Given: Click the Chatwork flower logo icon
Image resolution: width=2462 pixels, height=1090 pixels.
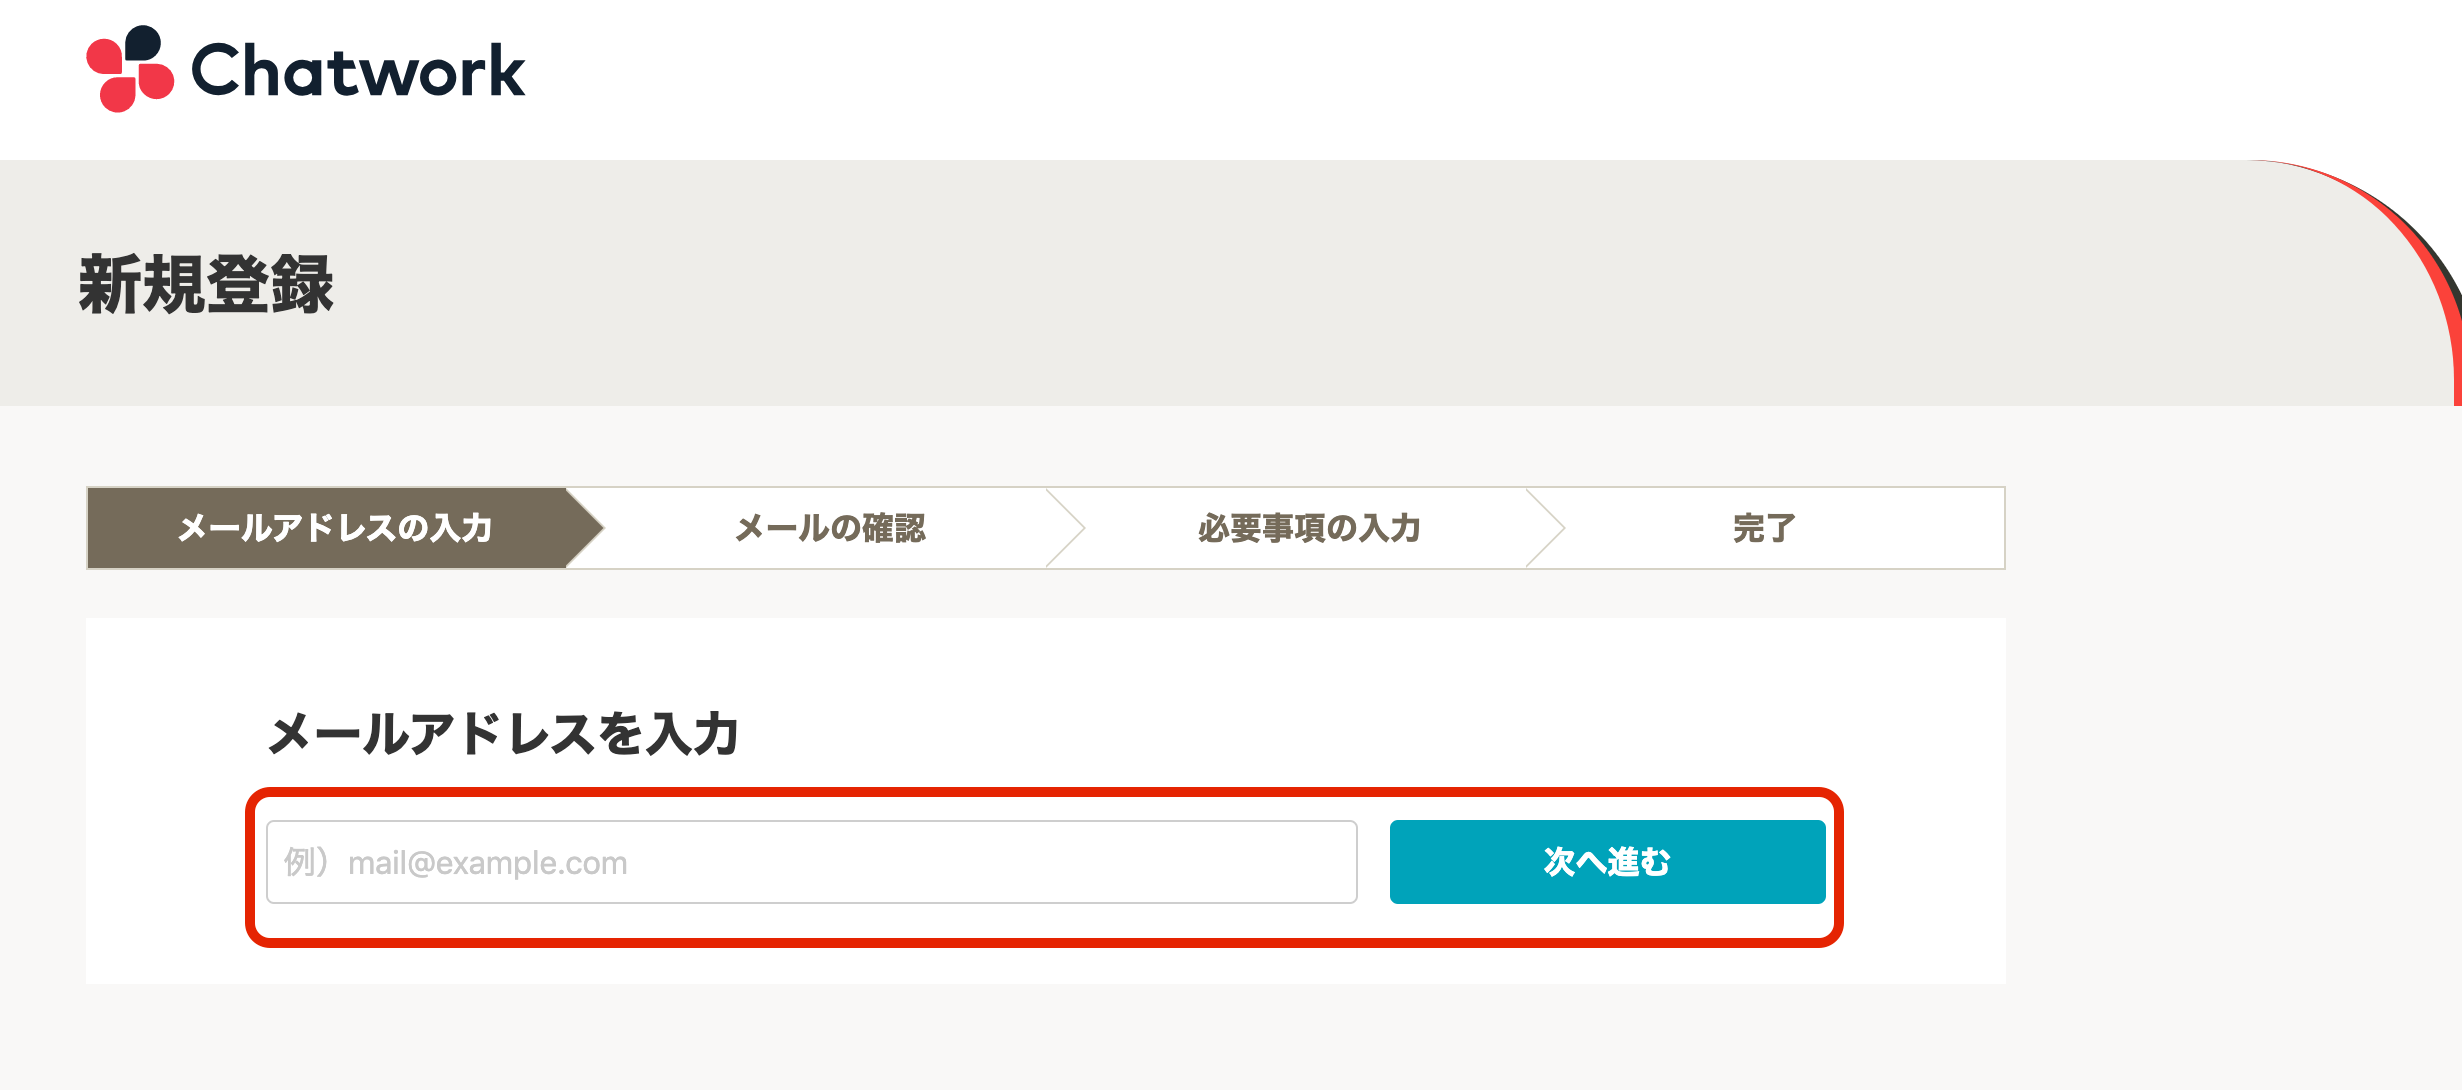Looking at the screenshot, I should pyautogui.click(x=130, y=69).
